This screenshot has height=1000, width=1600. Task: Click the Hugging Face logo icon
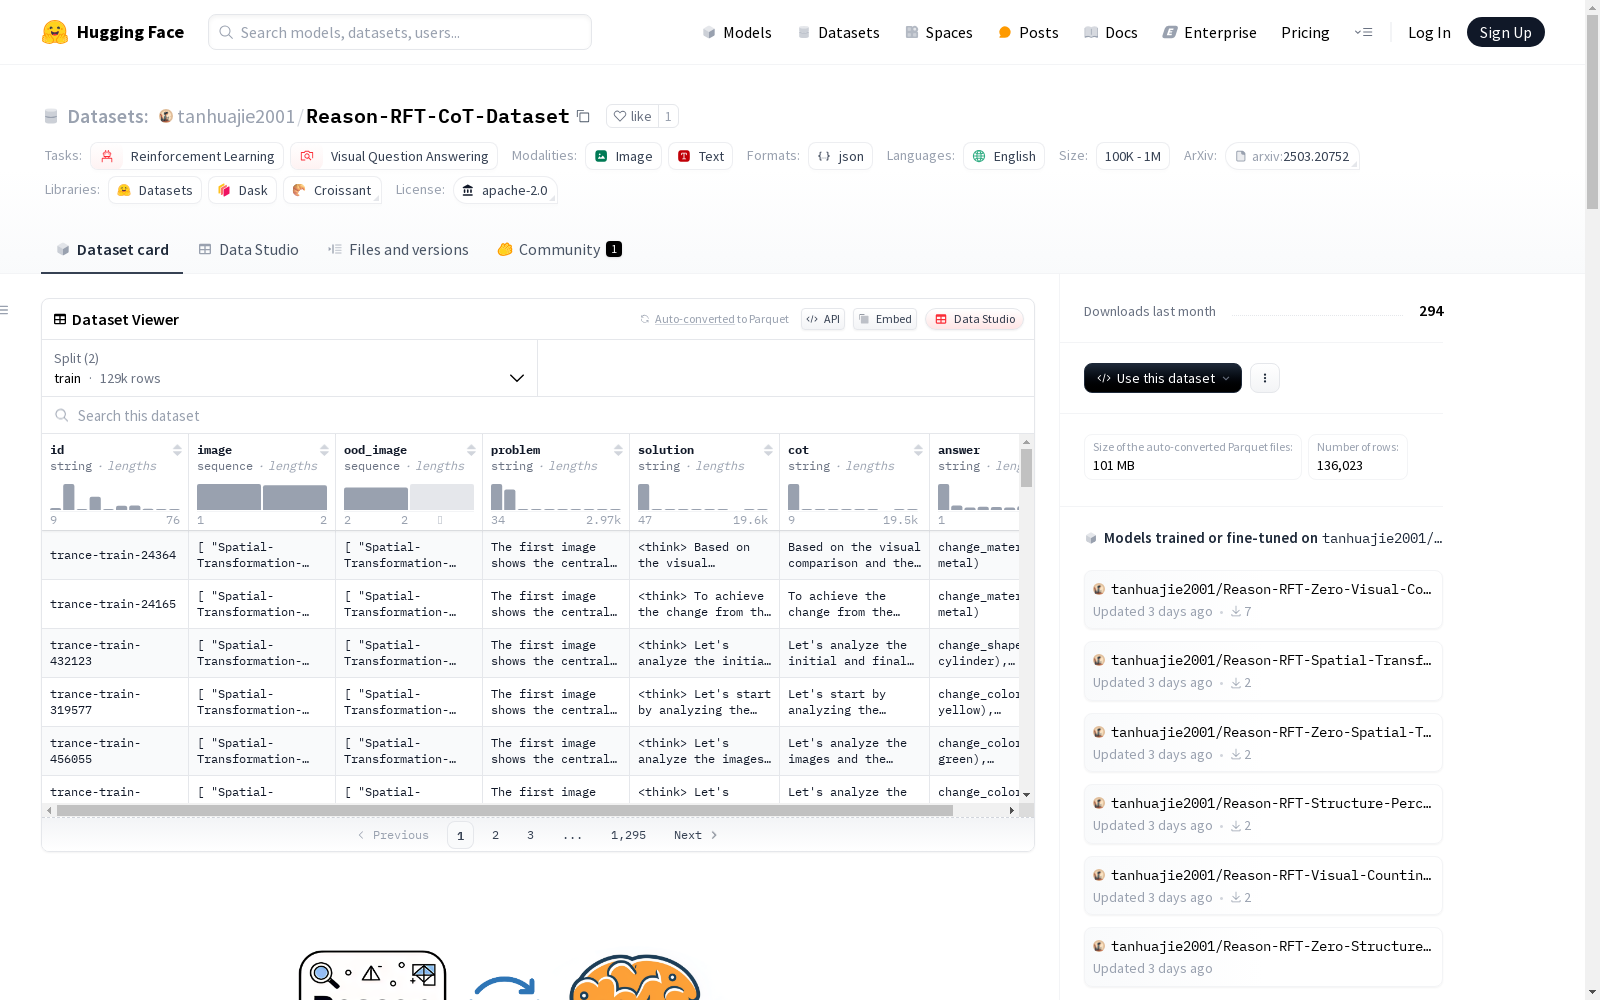pos(55,32)
